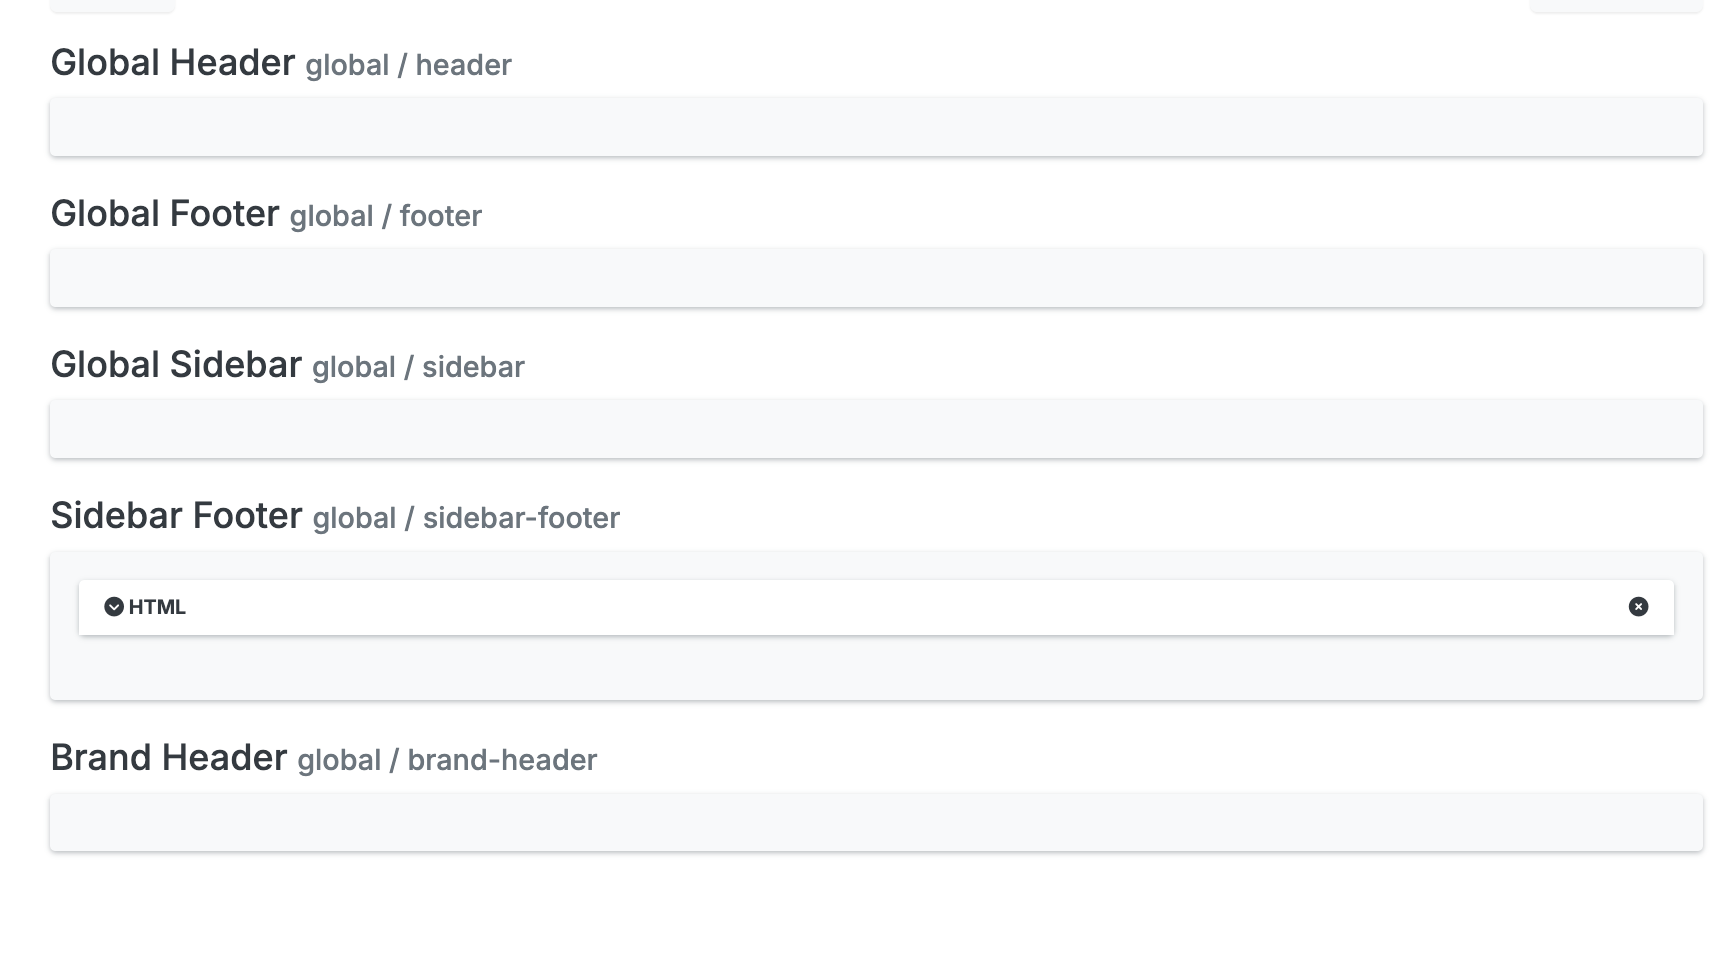This screenshot has height=976, width=1720.
Task: Click the Global Header heading
Action: coord(173,62)
